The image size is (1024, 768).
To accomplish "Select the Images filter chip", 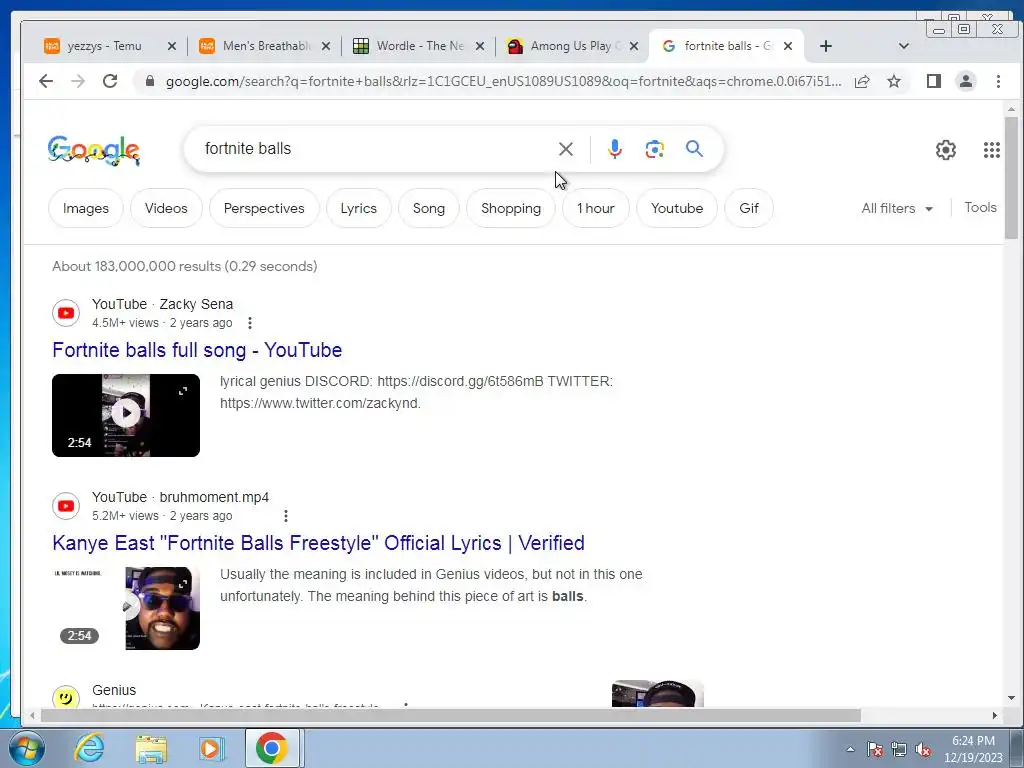I will point(86,208).
